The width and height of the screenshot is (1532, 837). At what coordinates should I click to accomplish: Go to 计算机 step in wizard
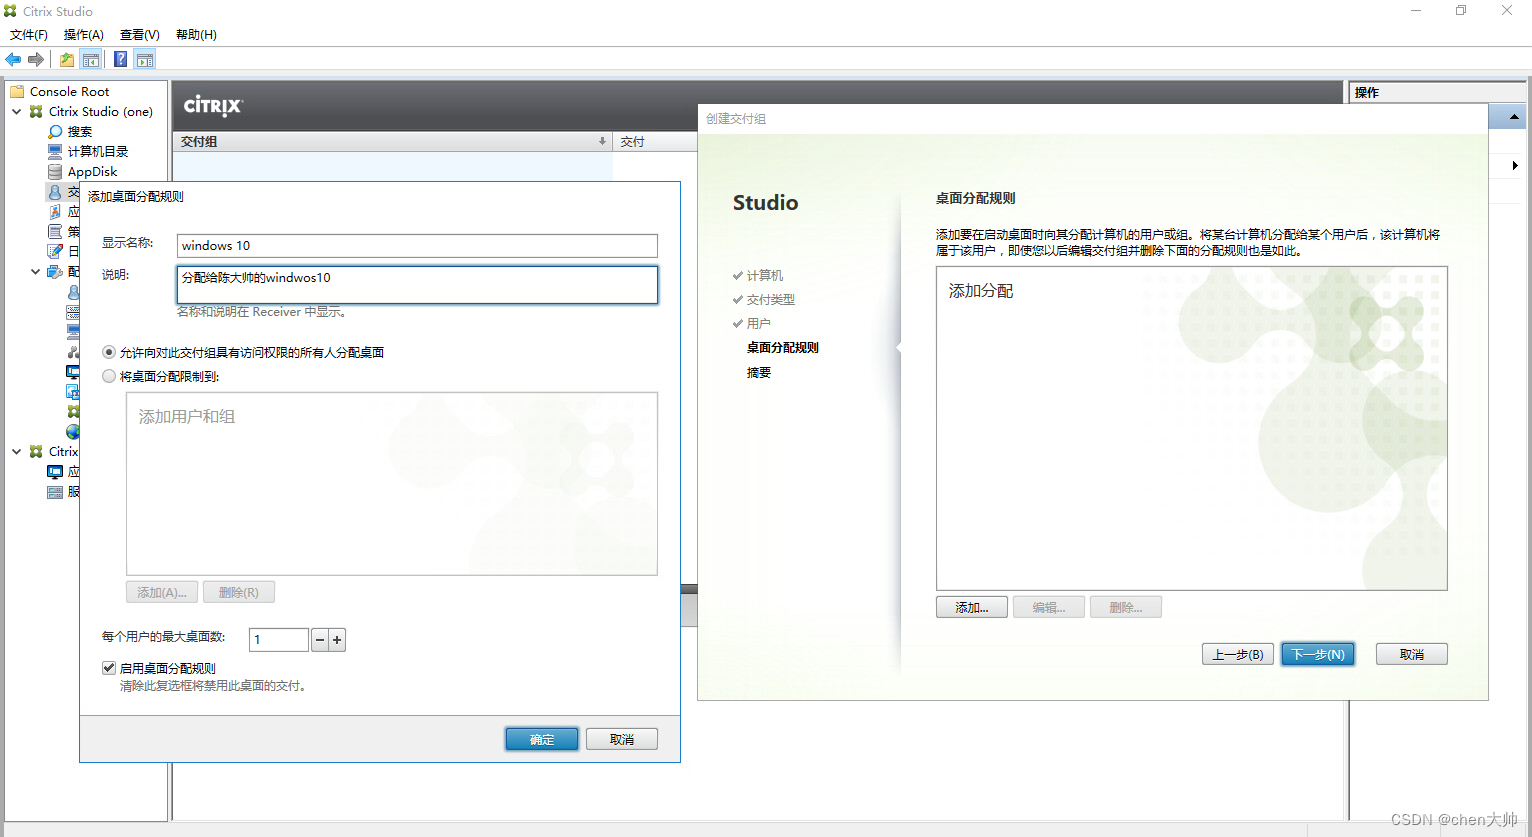point(765,275)
